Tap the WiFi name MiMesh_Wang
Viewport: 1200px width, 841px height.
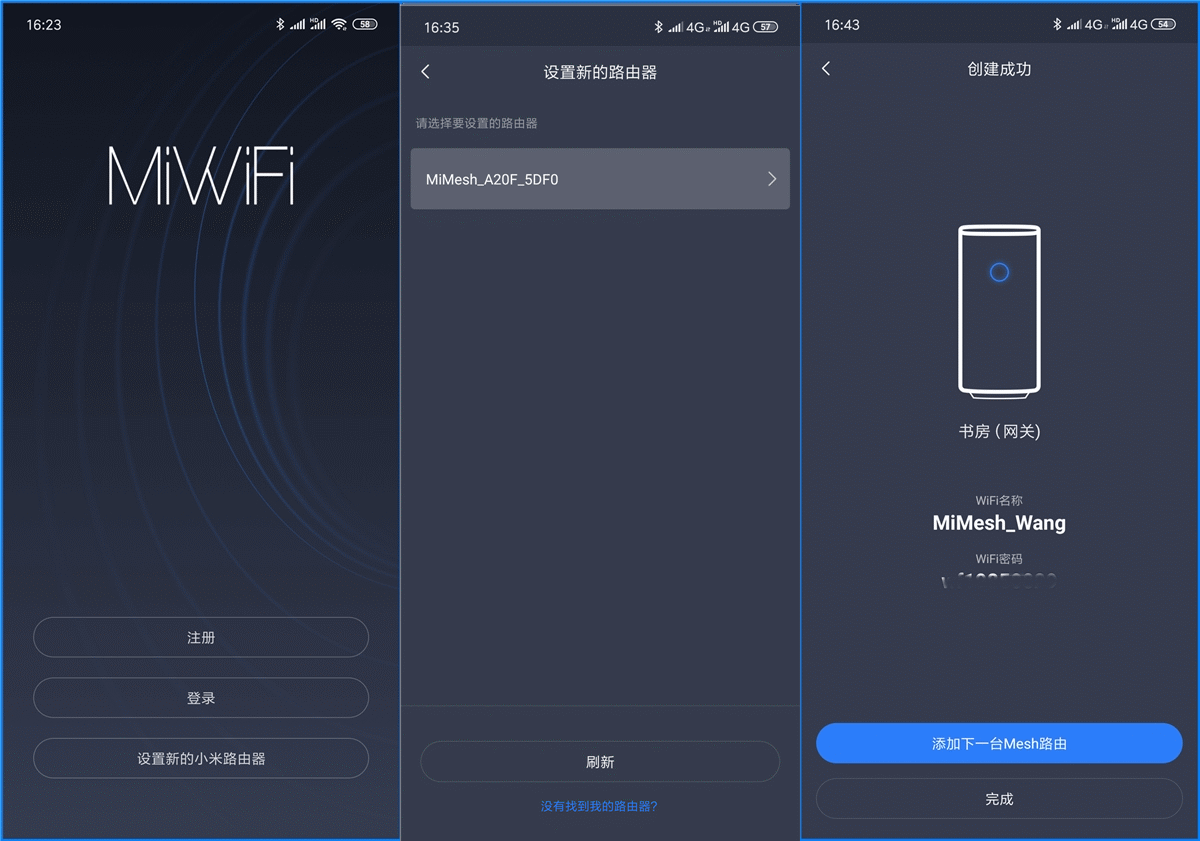click(x=999, y=523)
